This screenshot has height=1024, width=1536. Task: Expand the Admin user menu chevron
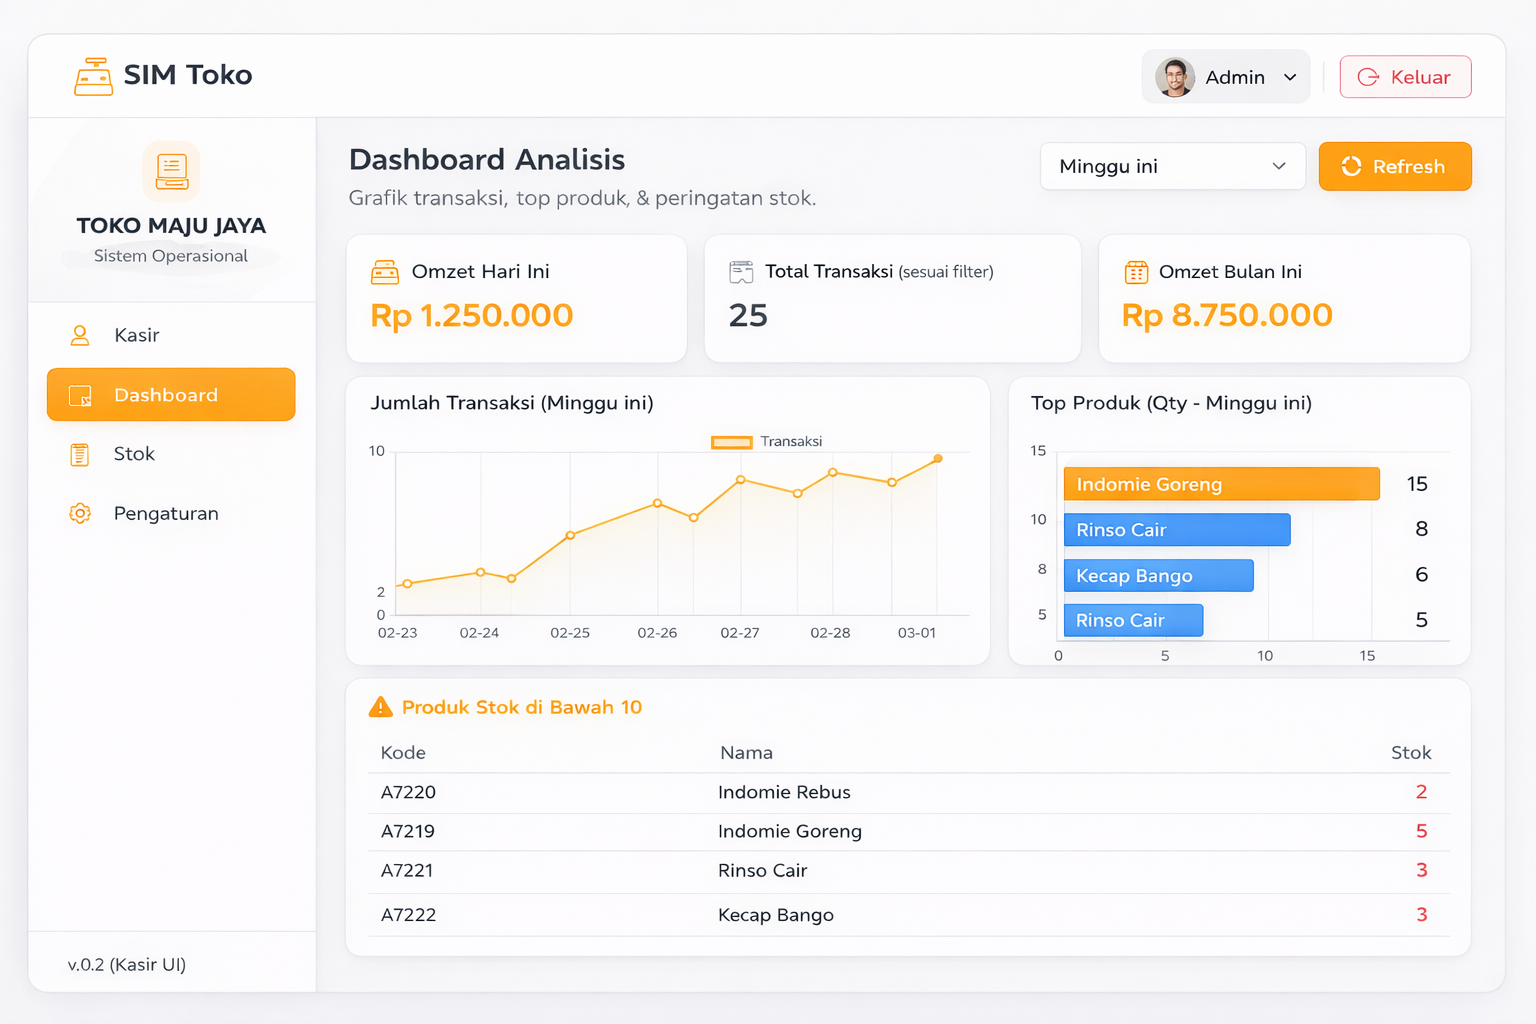coord(1290,77)
